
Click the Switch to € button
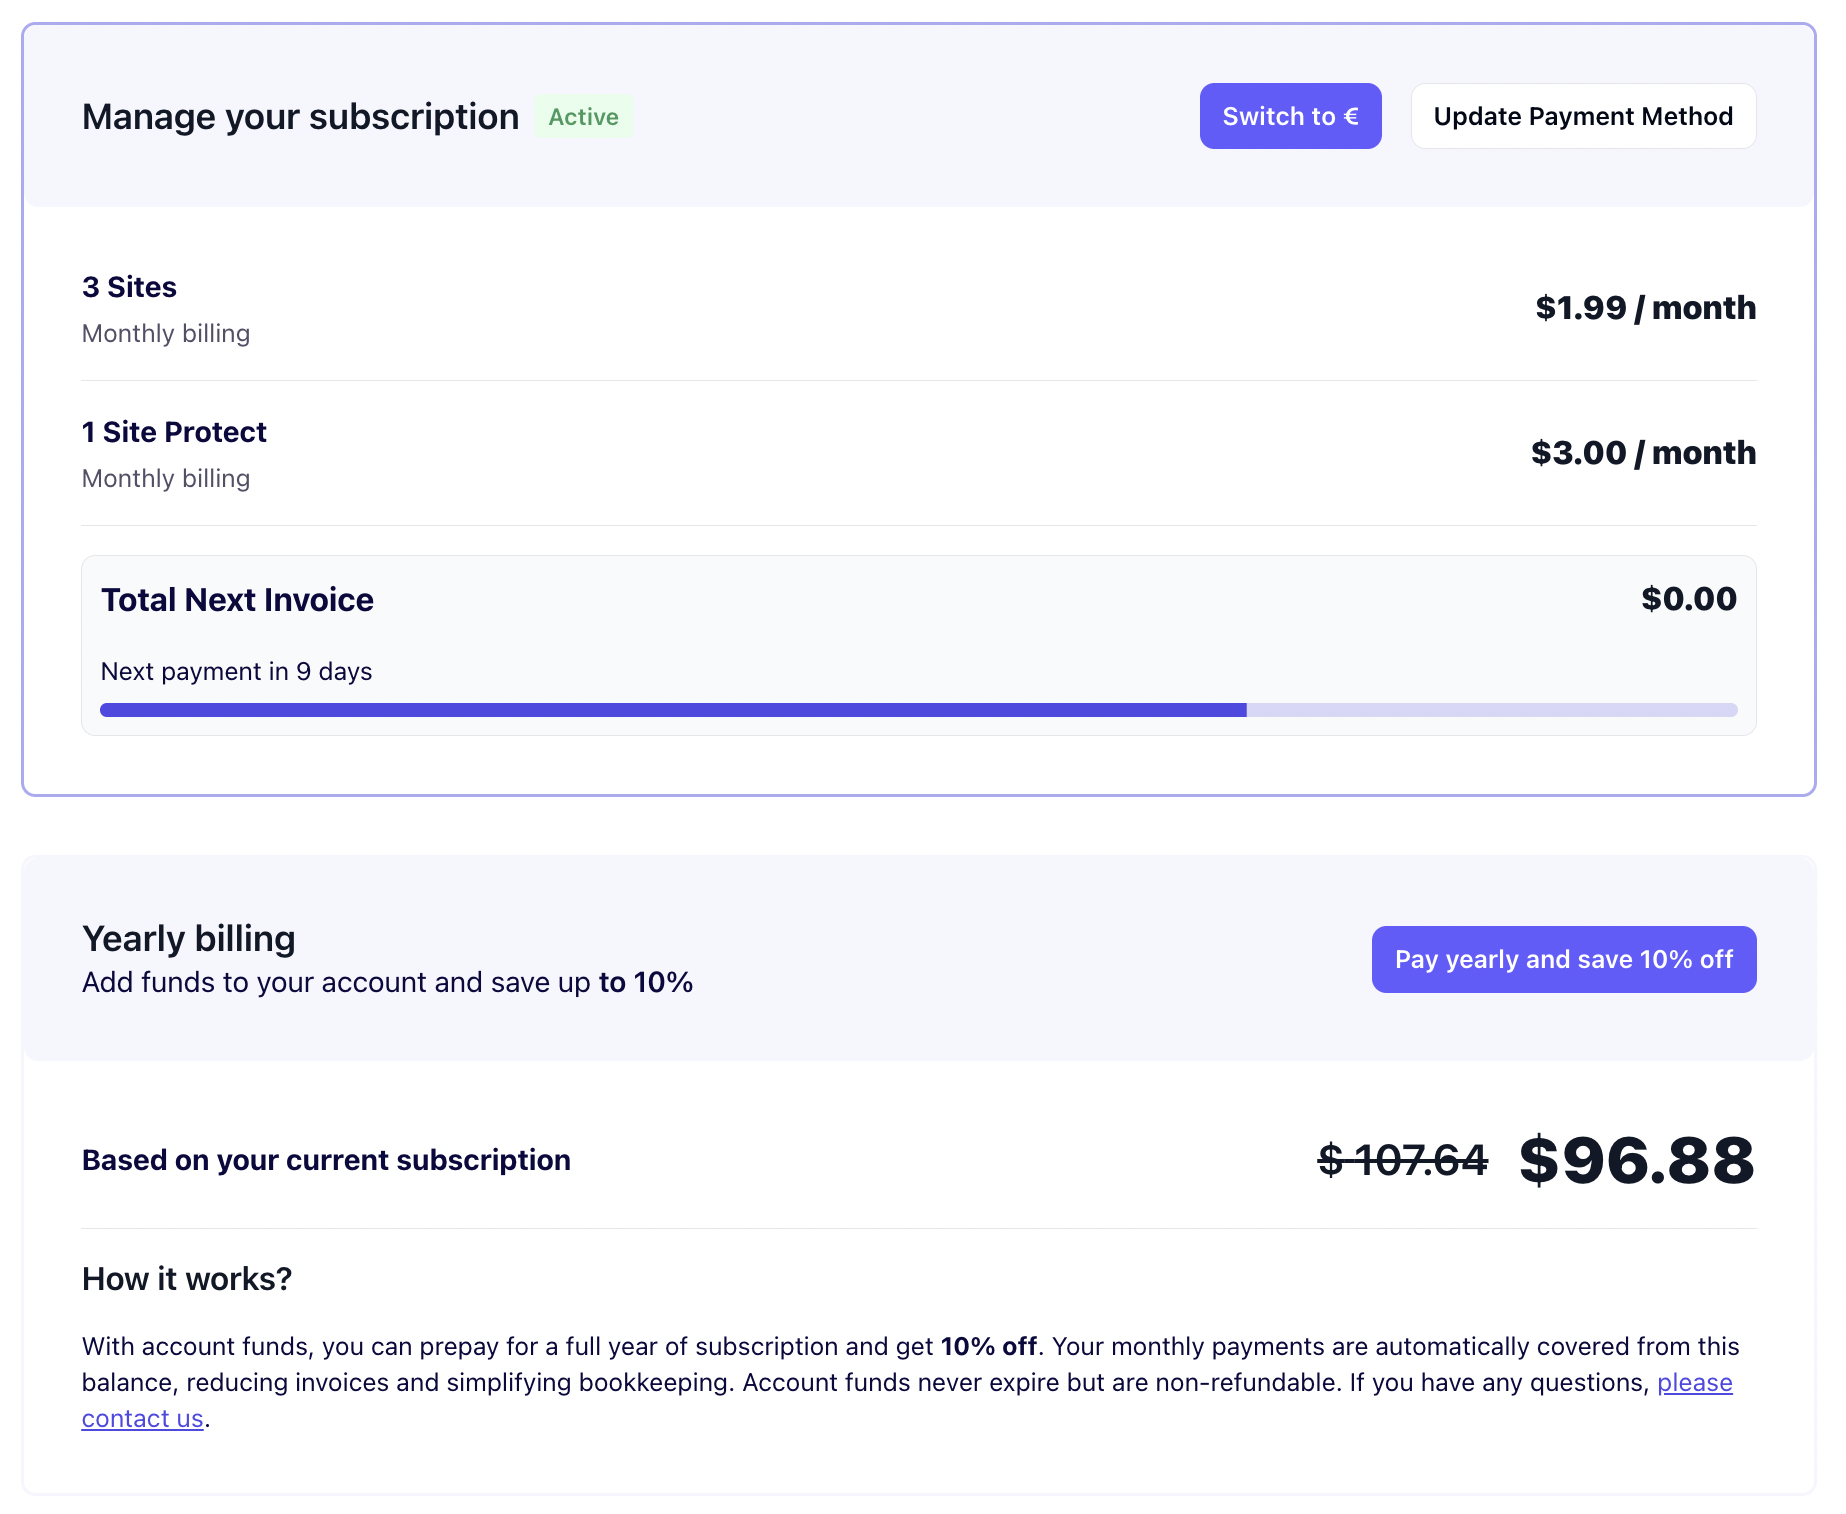point(1290,116)
